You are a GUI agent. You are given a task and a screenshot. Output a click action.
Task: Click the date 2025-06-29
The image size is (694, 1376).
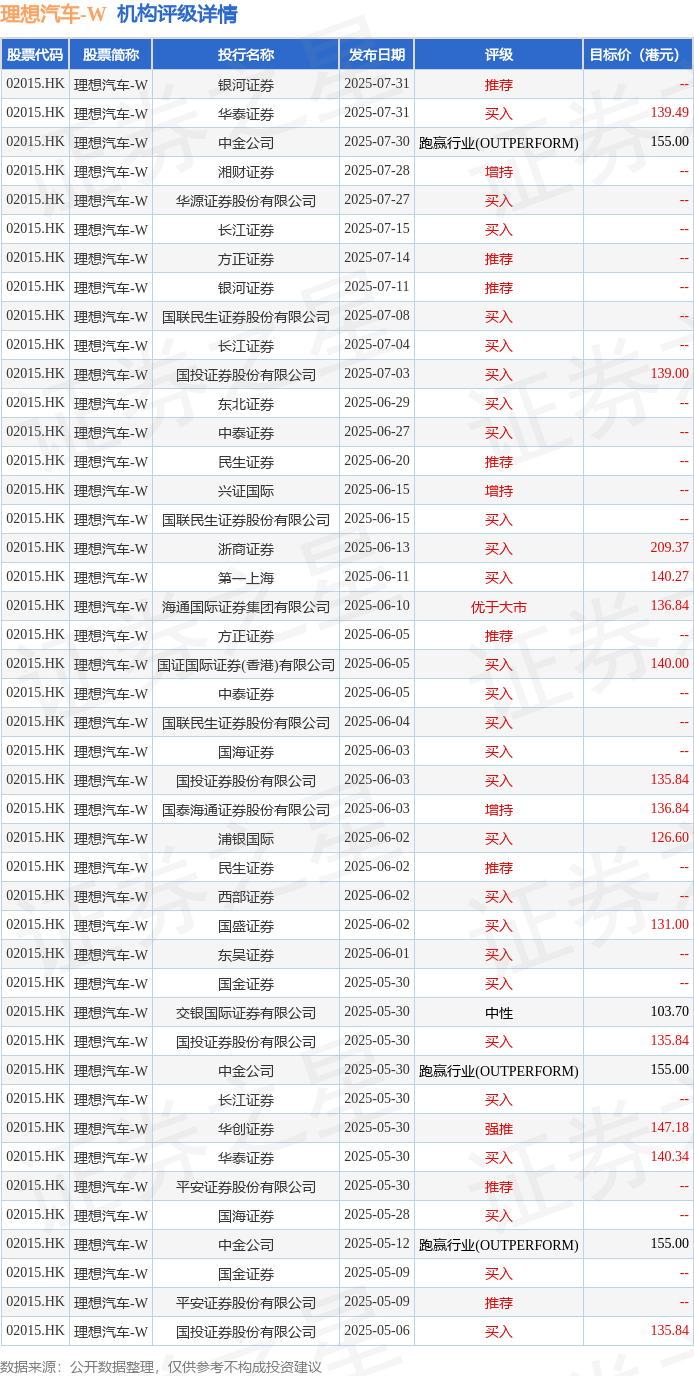(x=377, y=403)
